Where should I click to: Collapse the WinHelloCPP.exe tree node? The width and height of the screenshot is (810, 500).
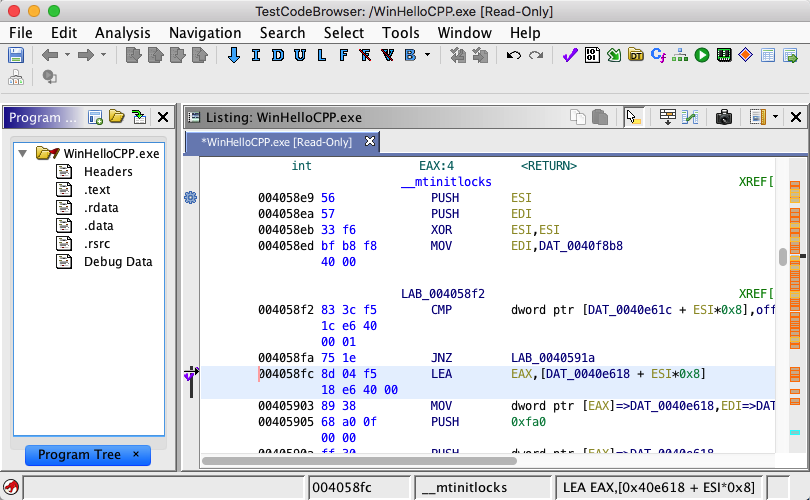pyautogui.click(x=23, y=154)
